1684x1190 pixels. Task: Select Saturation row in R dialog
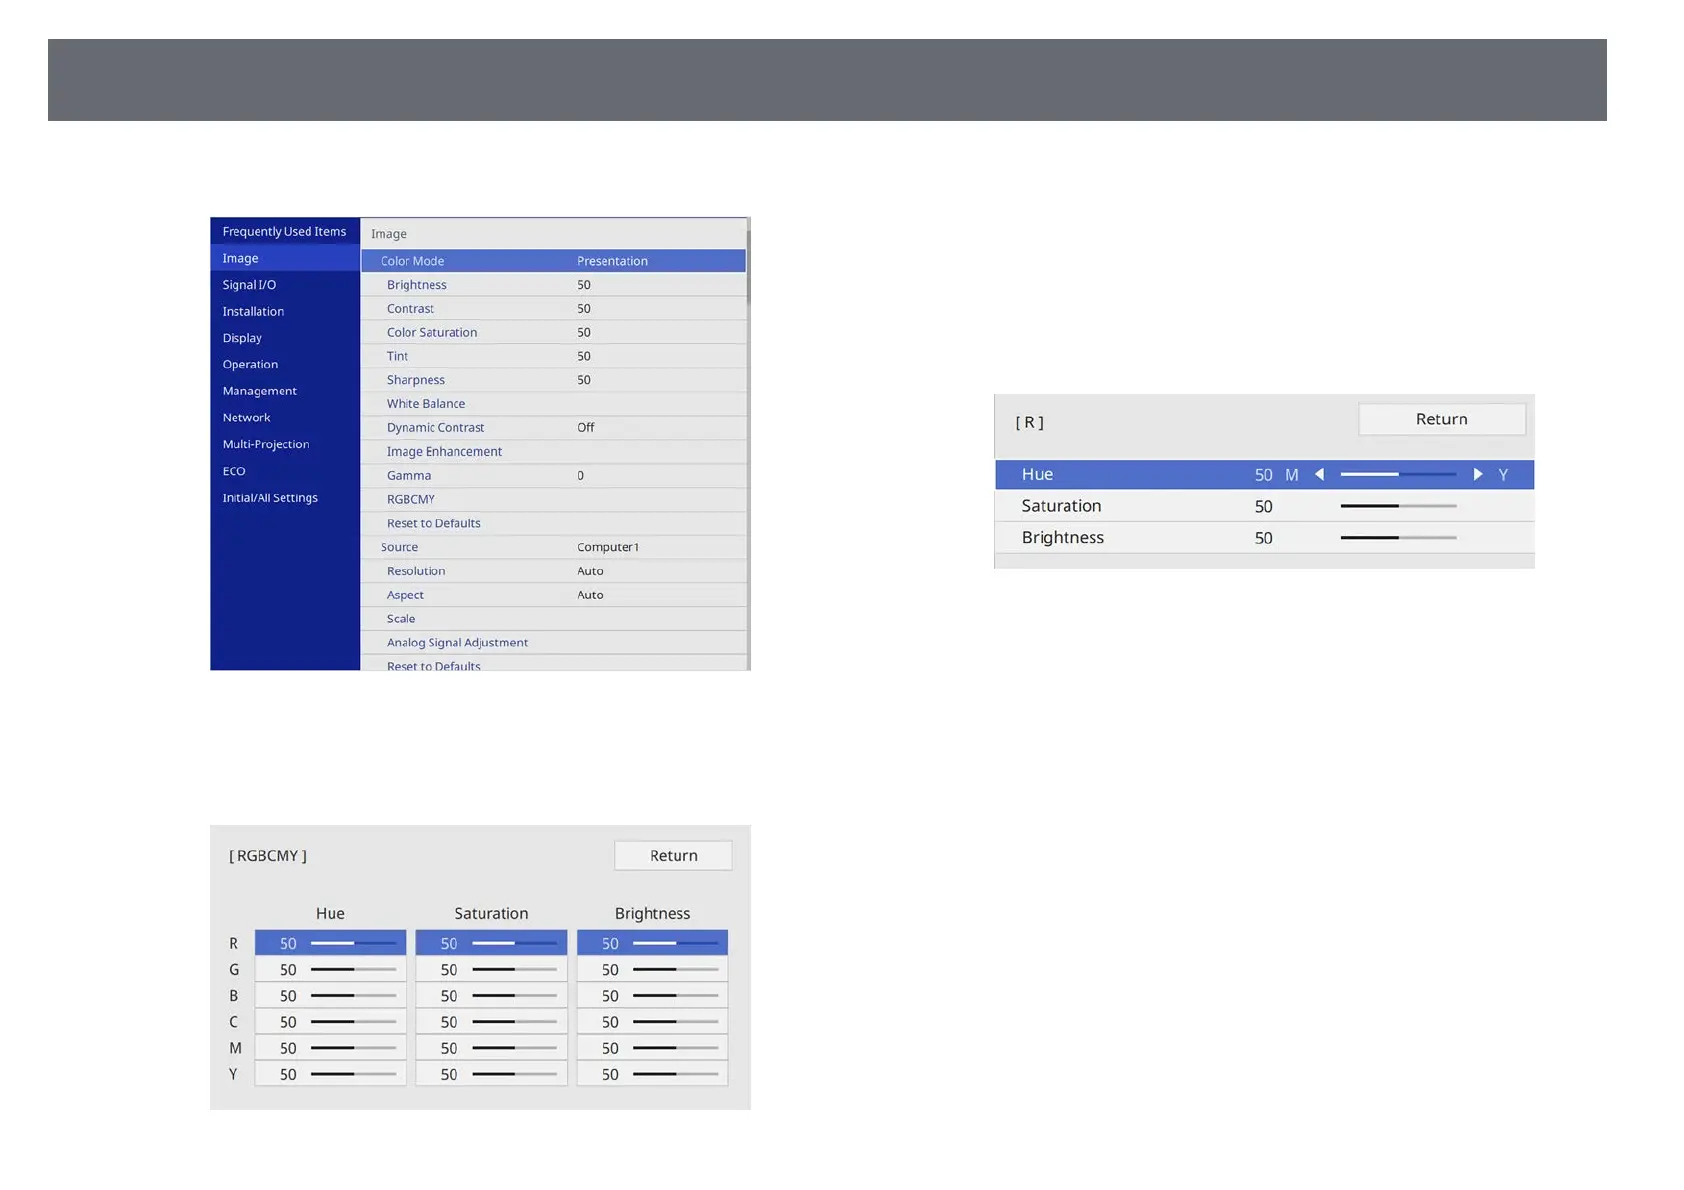pos(1264,506)
